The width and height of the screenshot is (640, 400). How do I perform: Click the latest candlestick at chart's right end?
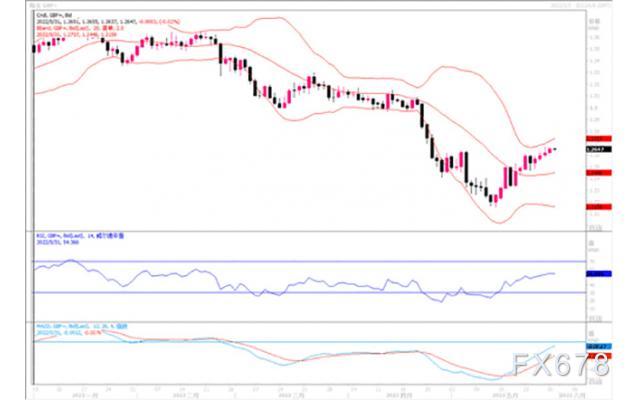tap(555, 149)
